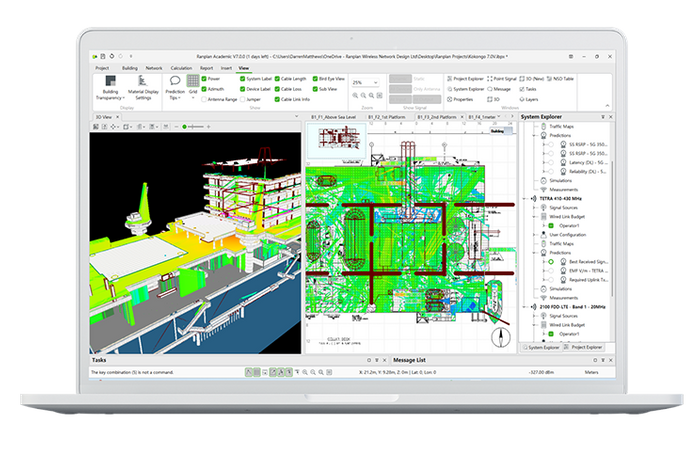Click the System Explorer vertical scrollbar
Viewport: 700px width, 453px height.
point(612,228)
